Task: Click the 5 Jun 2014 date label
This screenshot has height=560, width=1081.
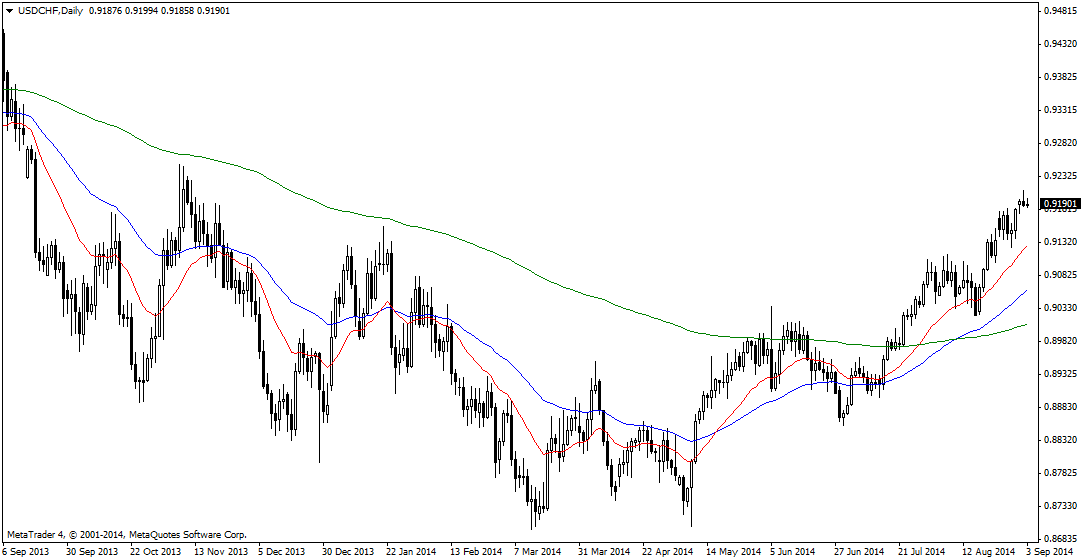Action: tap(794, 551)
